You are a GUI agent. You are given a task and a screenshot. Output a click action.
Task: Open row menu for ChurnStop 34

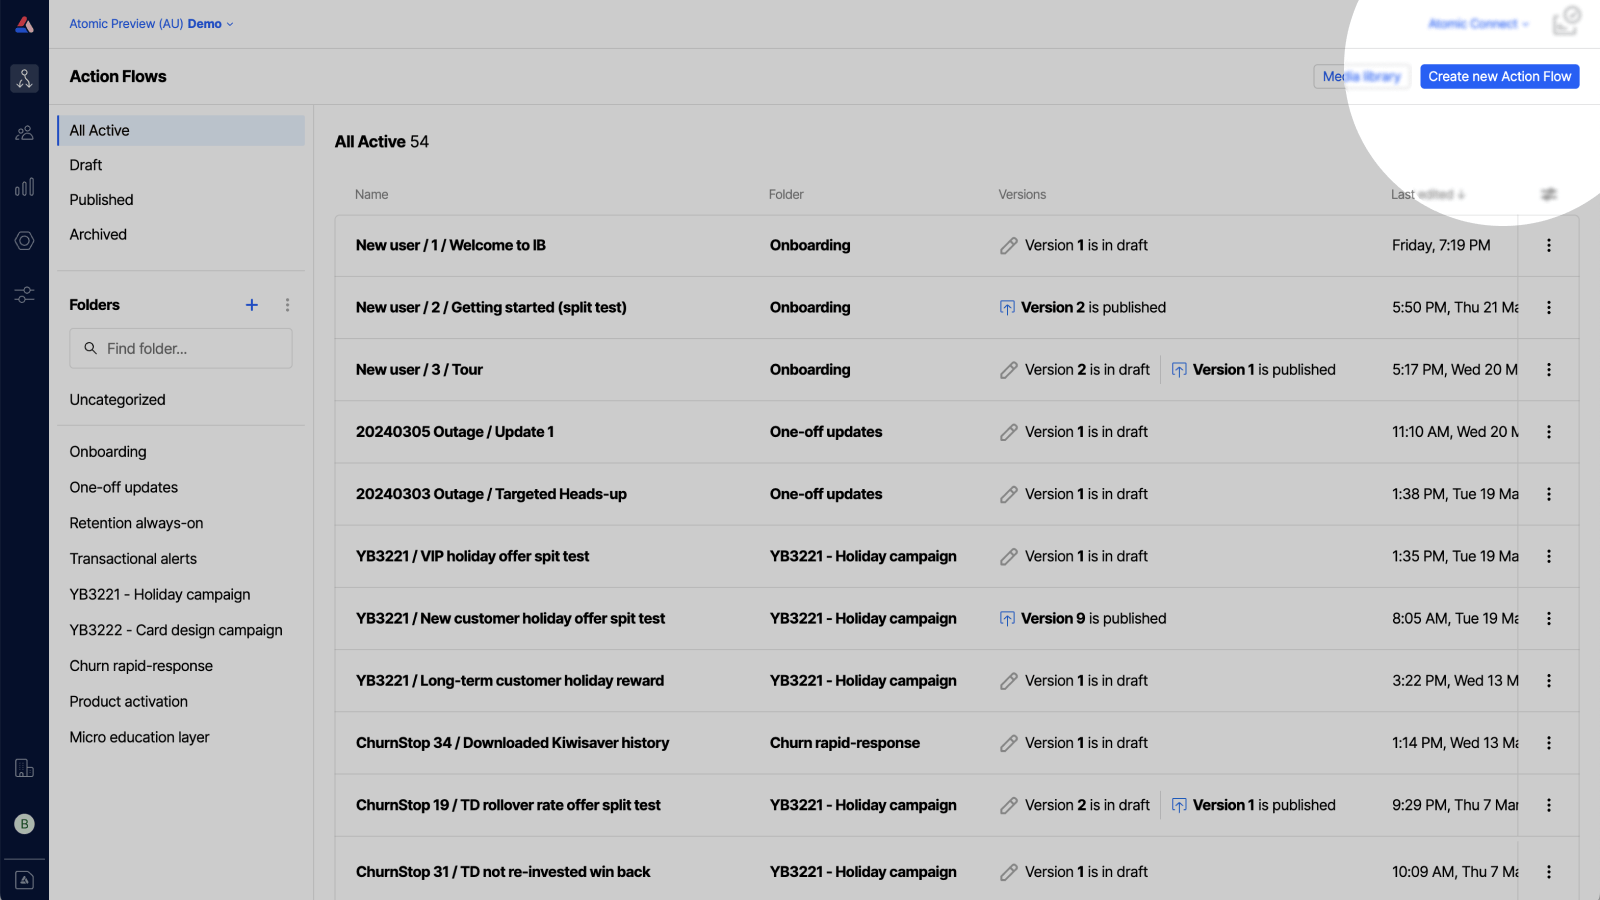pos(1549,743)
